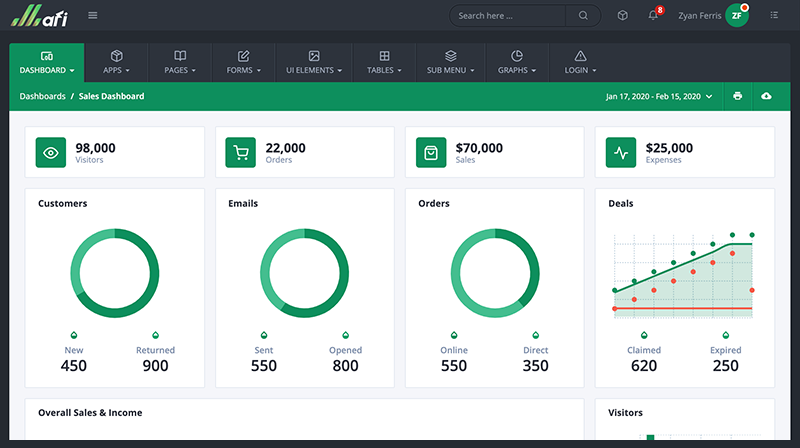
Task: Click the cloud download icon
Action: coord(766,96)
